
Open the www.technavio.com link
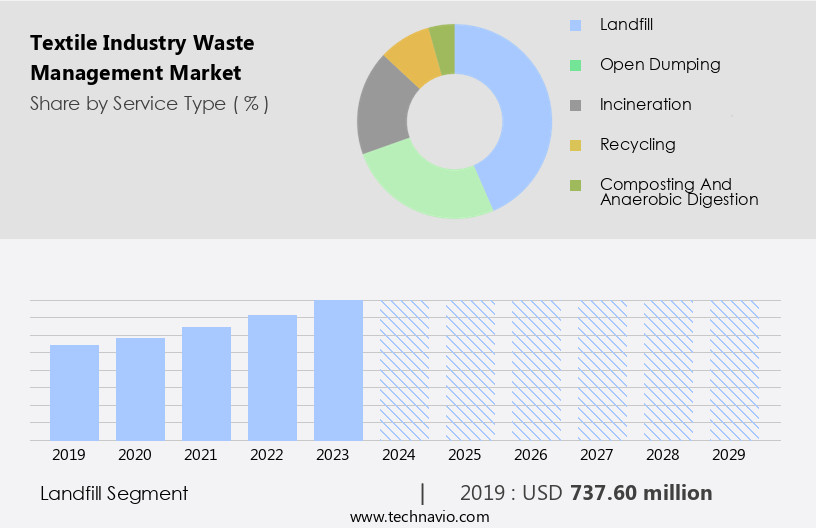[419, 516]
